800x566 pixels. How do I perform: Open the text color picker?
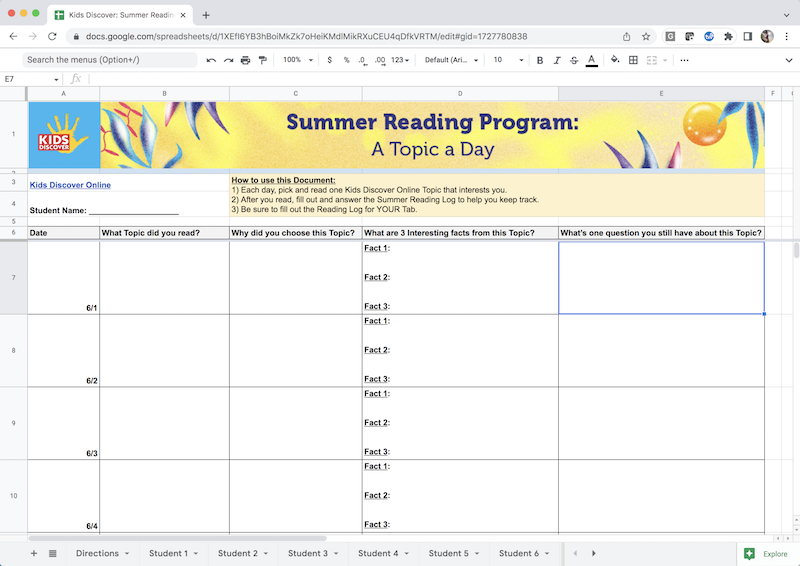click(591, 60)
